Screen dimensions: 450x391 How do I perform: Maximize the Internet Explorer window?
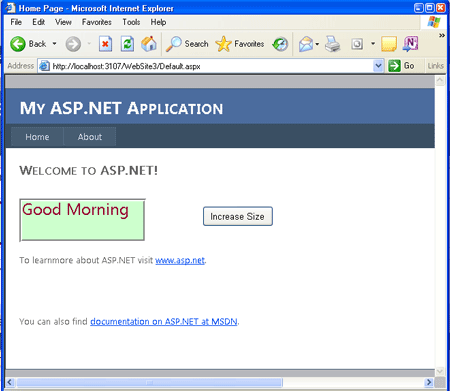pyautogui.click(x=430, y=8)
